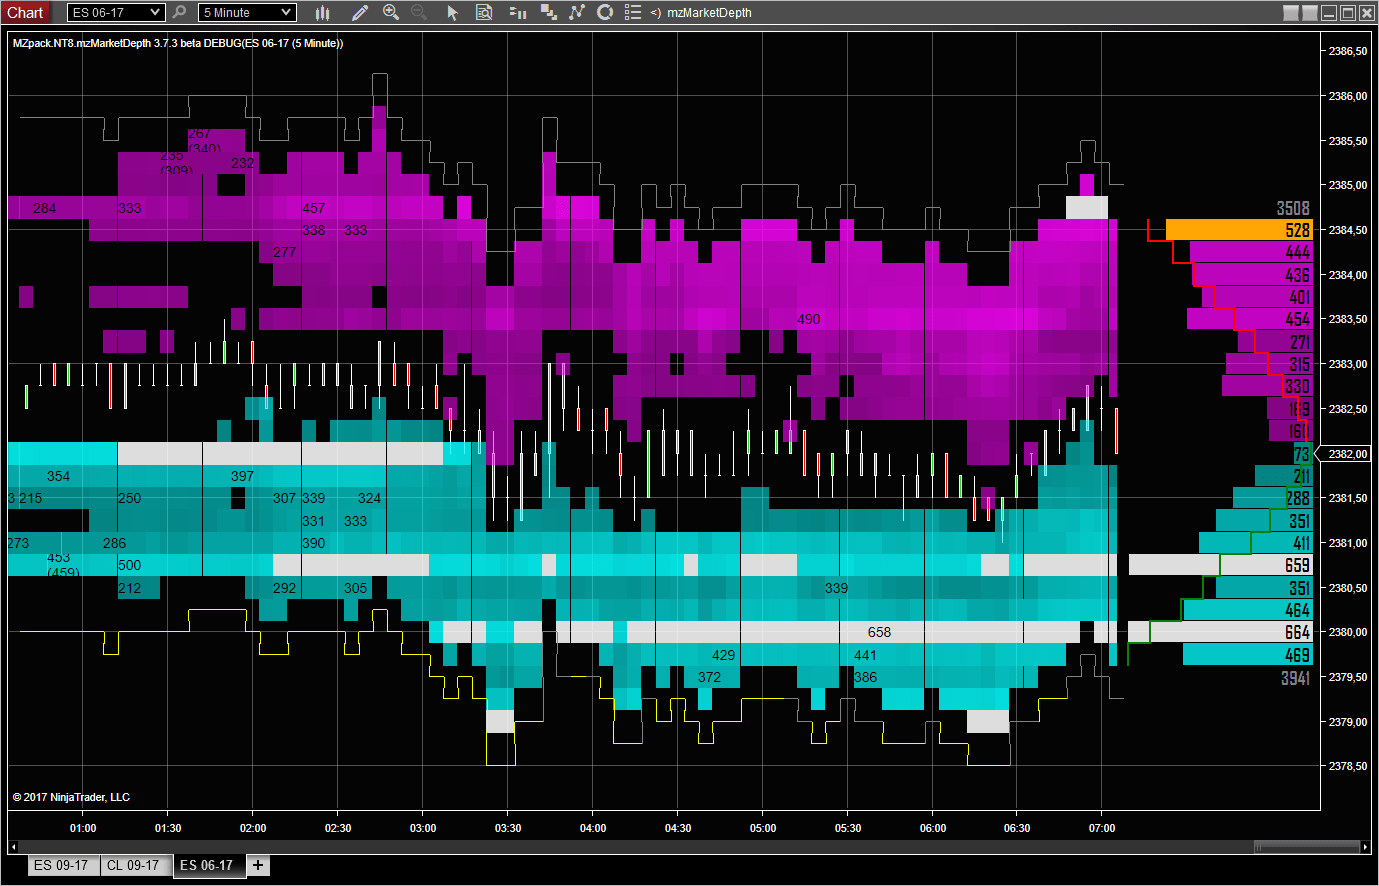The height and width of the screenshot is (886, 1379).
Task: Click the instrument search magnifier icon
Action: [x=179, y=12]
